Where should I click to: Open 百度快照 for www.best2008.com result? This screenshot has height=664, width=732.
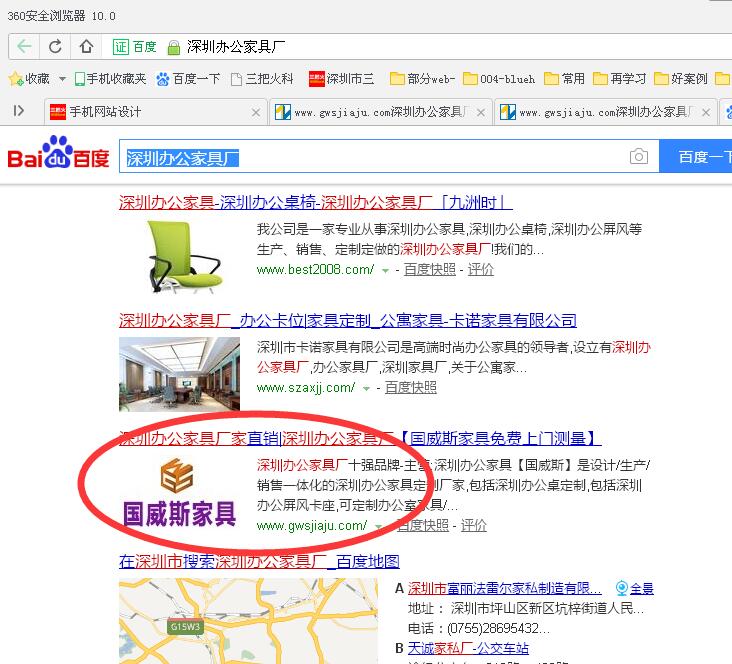point(429,269)
